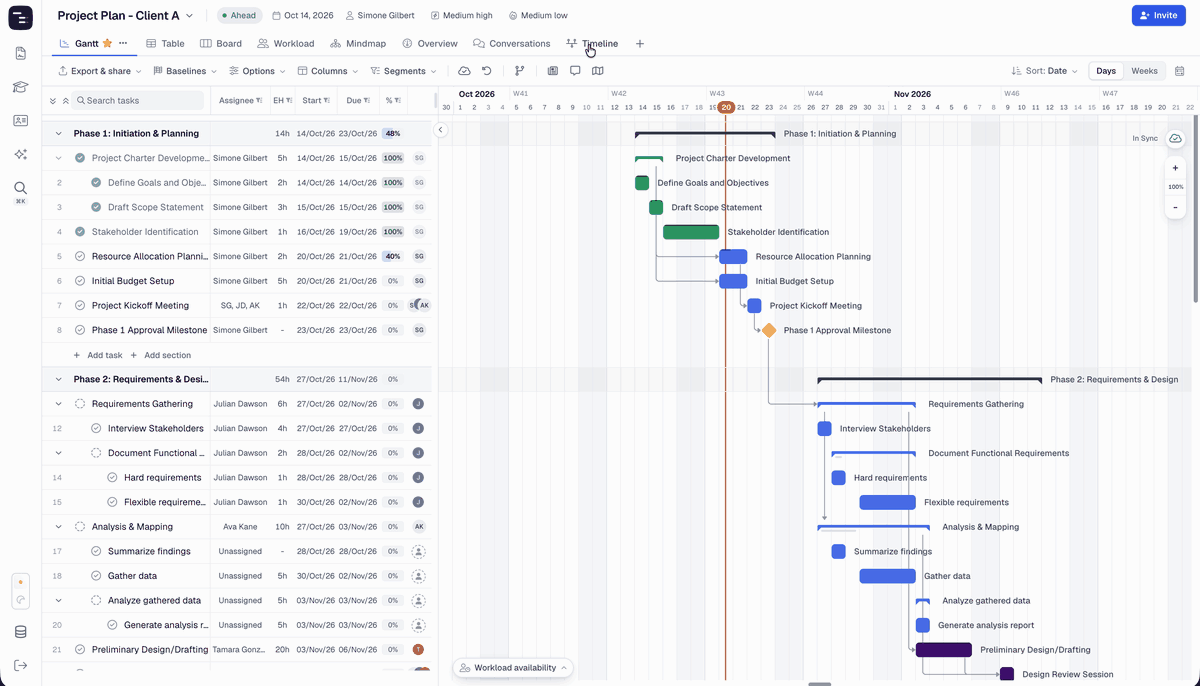Image resolution: width=1200 pixels, height=686 pixels.
Task: Mark Project Kickoff Meeting as complete
Action: (x=80, y=305)
